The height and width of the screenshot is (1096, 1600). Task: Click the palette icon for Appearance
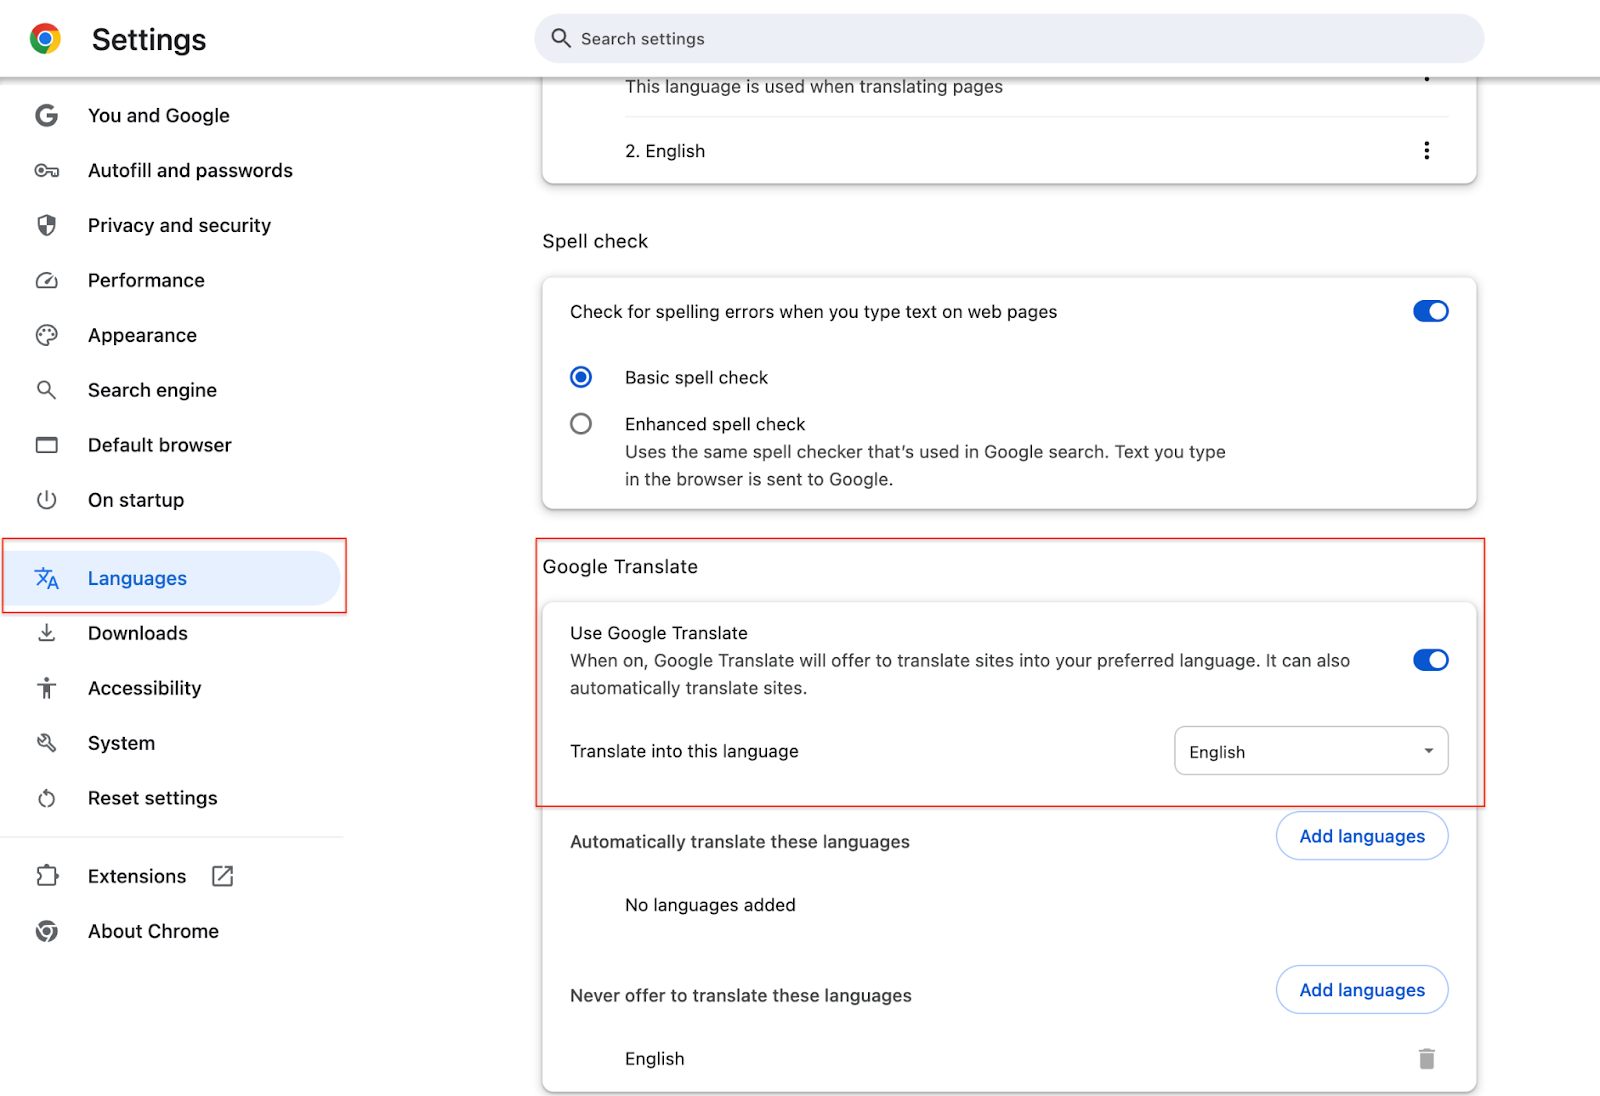pos(46,335)
